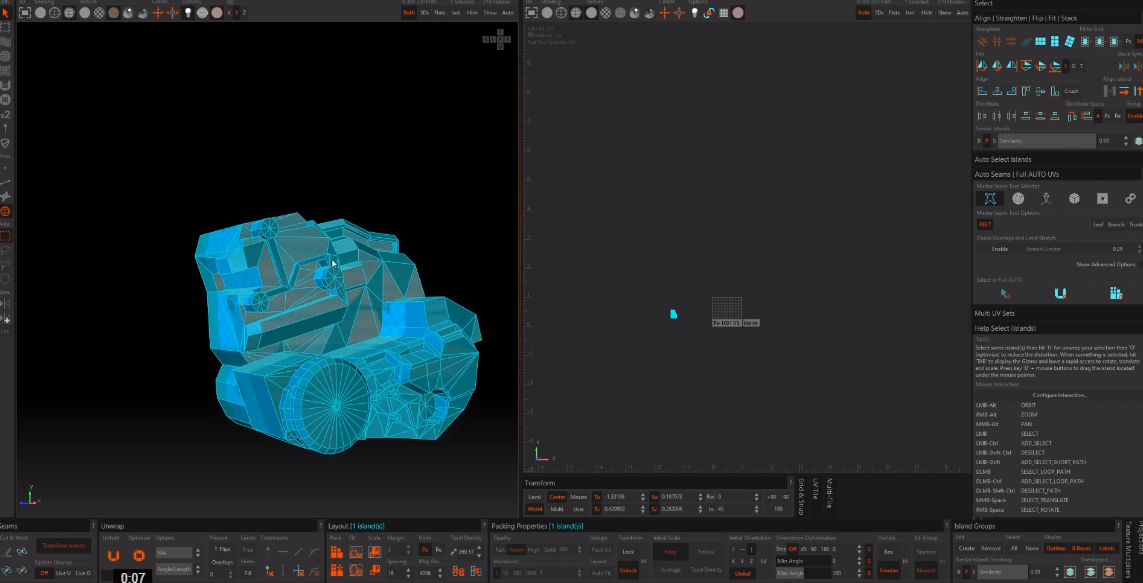Open the Mix unwrap options dropdown
1143x583 pixels.
coord(173,553)
